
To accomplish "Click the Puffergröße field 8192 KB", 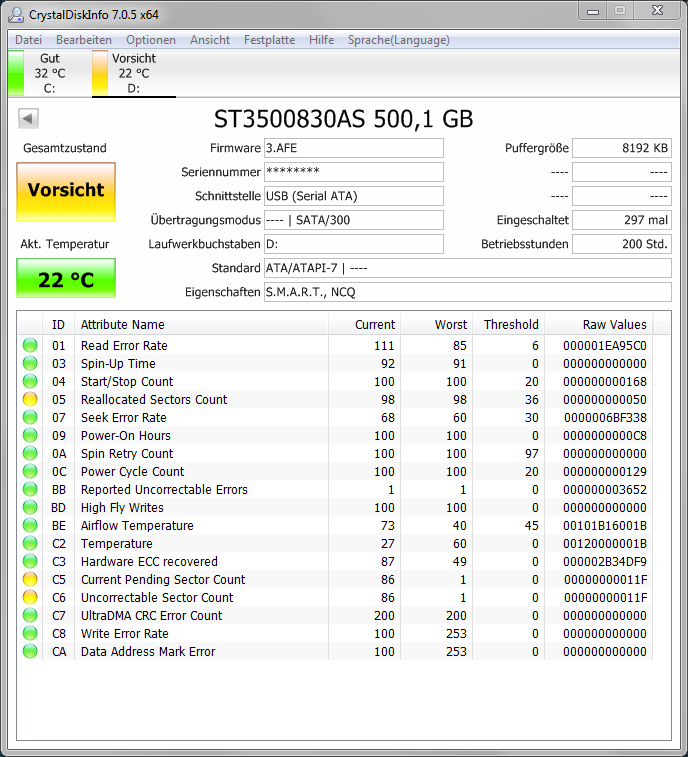I will tap(622, 148).
